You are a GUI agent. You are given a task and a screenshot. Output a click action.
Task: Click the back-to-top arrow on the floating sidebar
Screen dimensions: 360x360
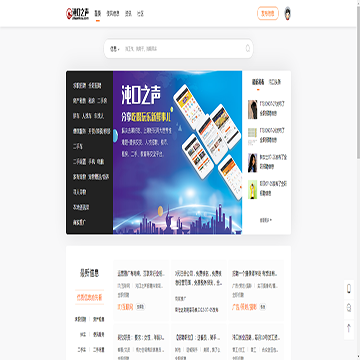pyautogui.click(x=349, y=328)
